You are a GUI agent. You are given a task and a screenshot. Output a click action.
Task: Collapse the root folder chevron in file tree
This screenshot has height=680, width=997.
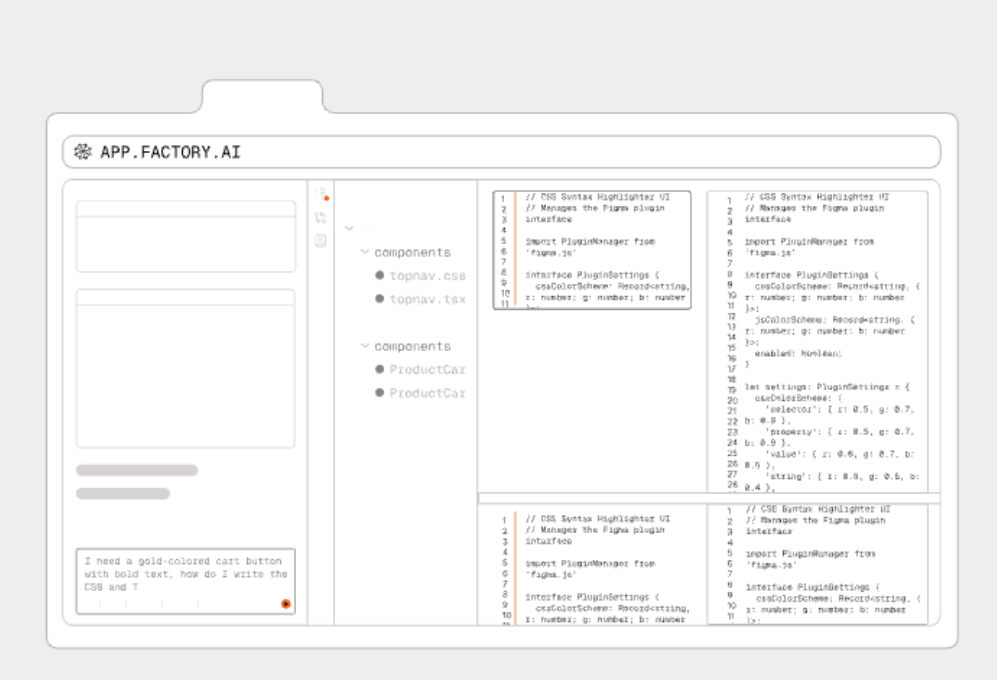pyautogui.click(x=349, y=229)
